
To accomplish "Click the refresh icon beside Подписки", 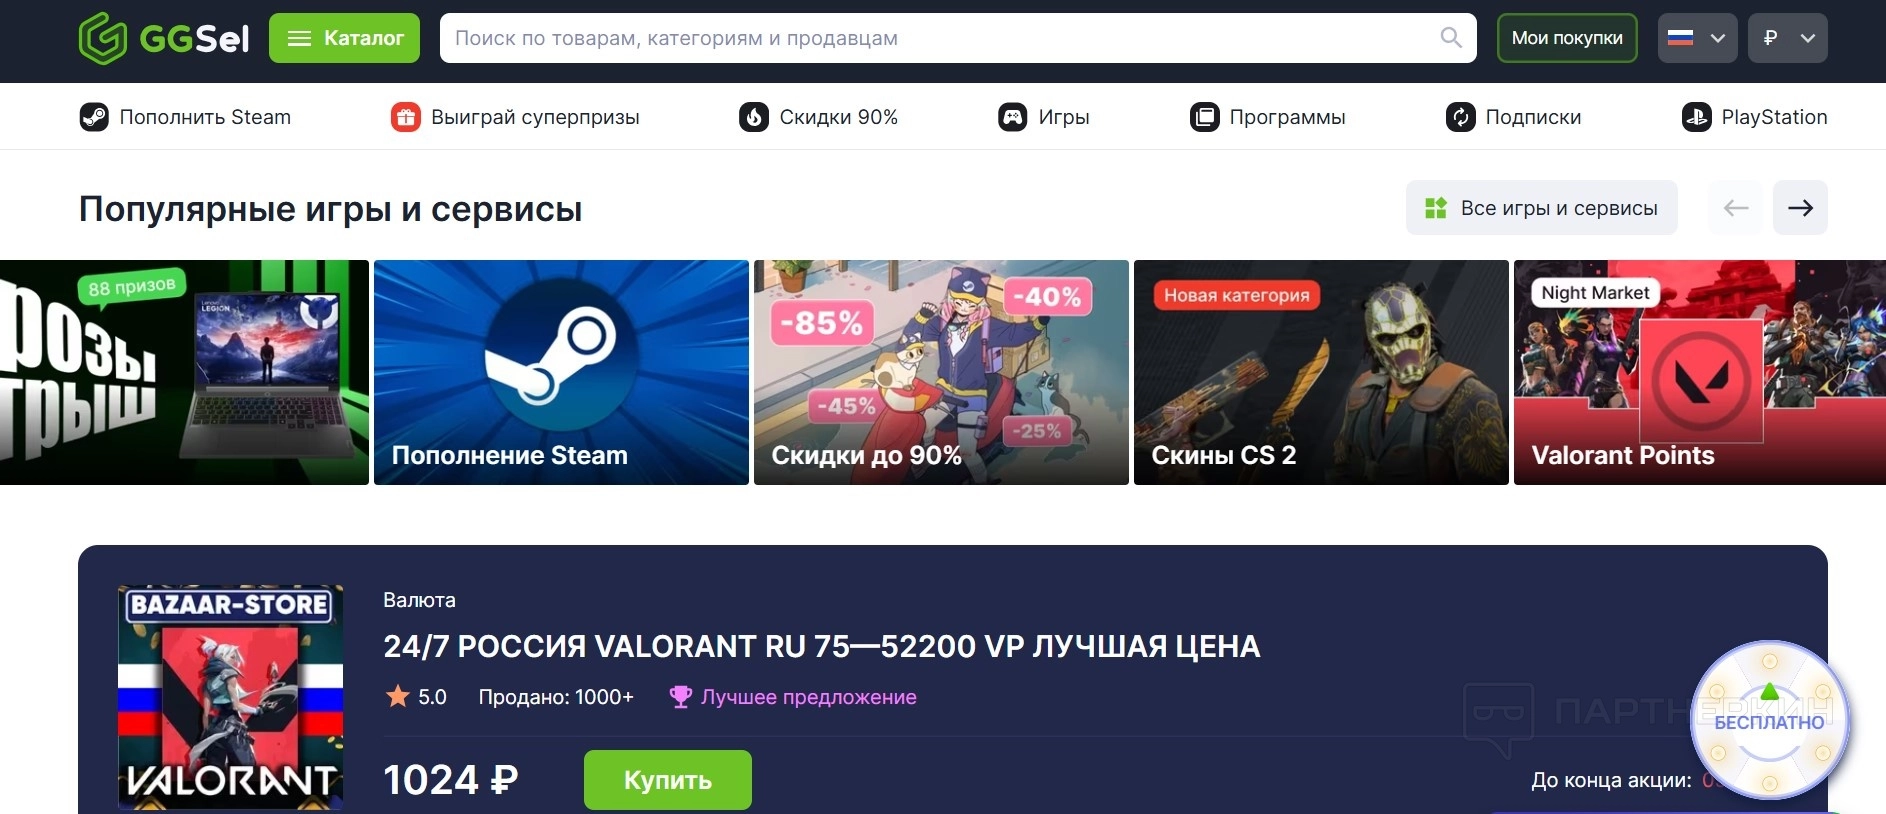I will 1461,117.
